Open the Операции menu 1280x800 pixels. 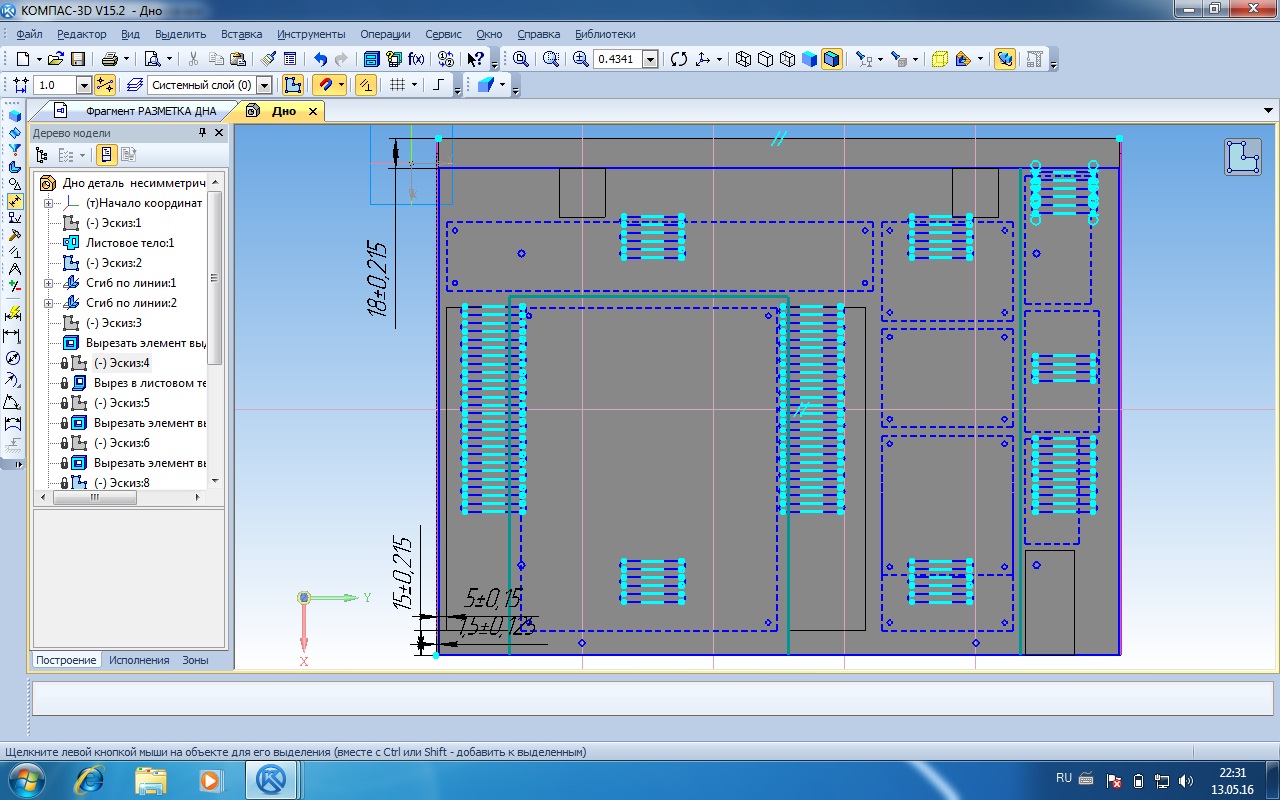pyautogui.click(x=385, y=34)
